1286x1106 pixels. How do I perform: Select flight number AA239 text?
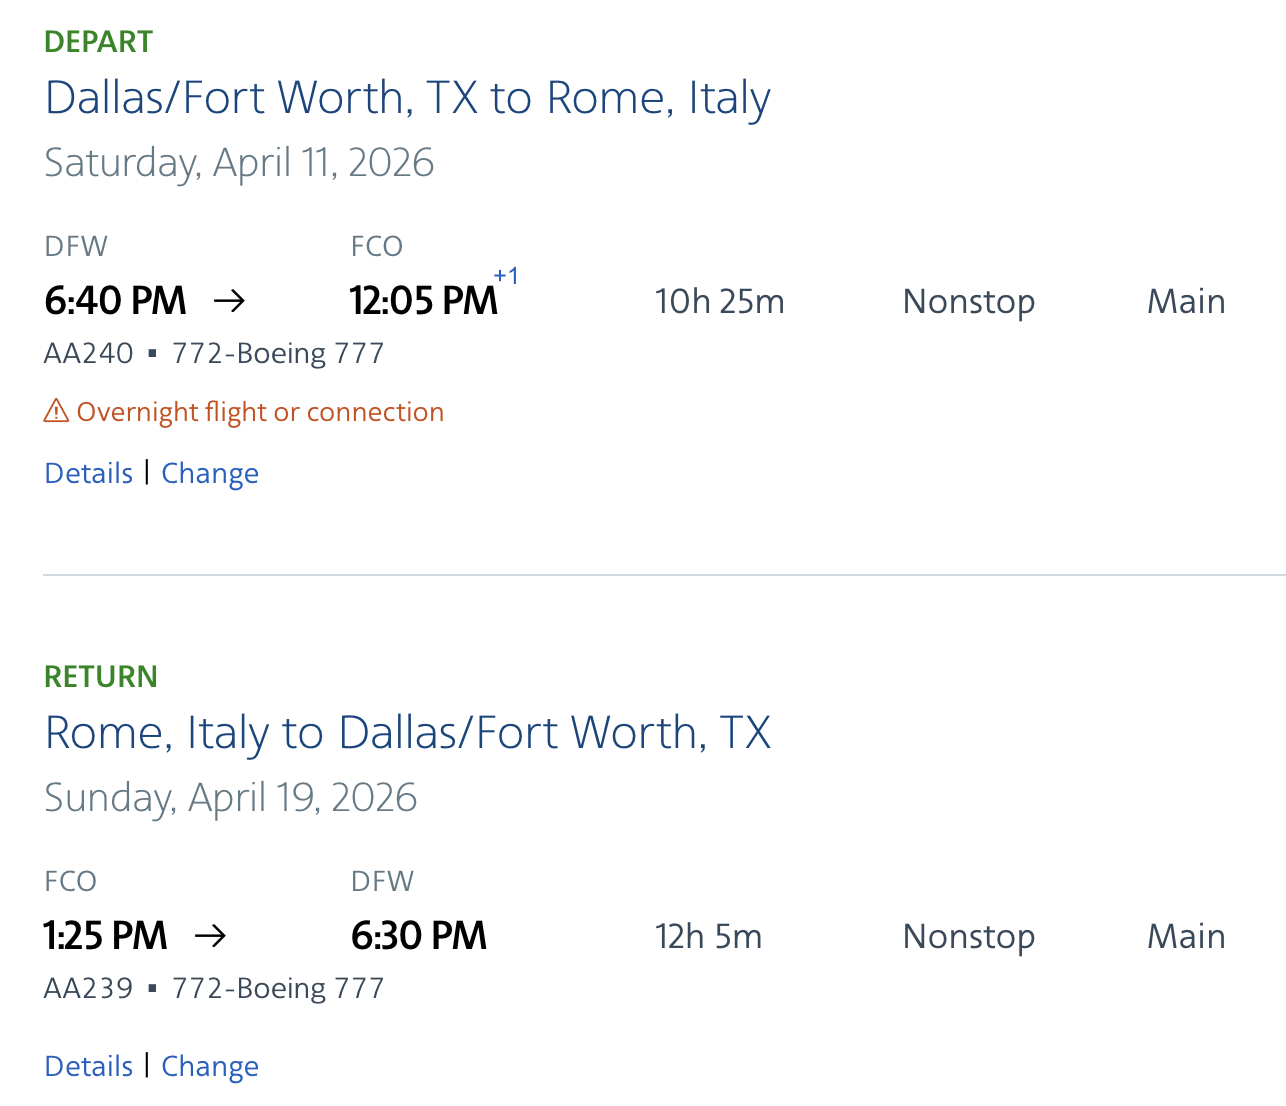point(89,988)
